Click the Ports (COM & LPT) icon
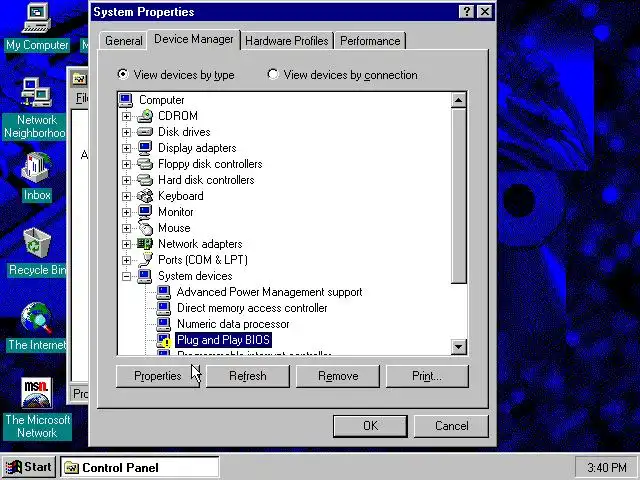Viewport: 640px width, 480px height. [145, 260]
